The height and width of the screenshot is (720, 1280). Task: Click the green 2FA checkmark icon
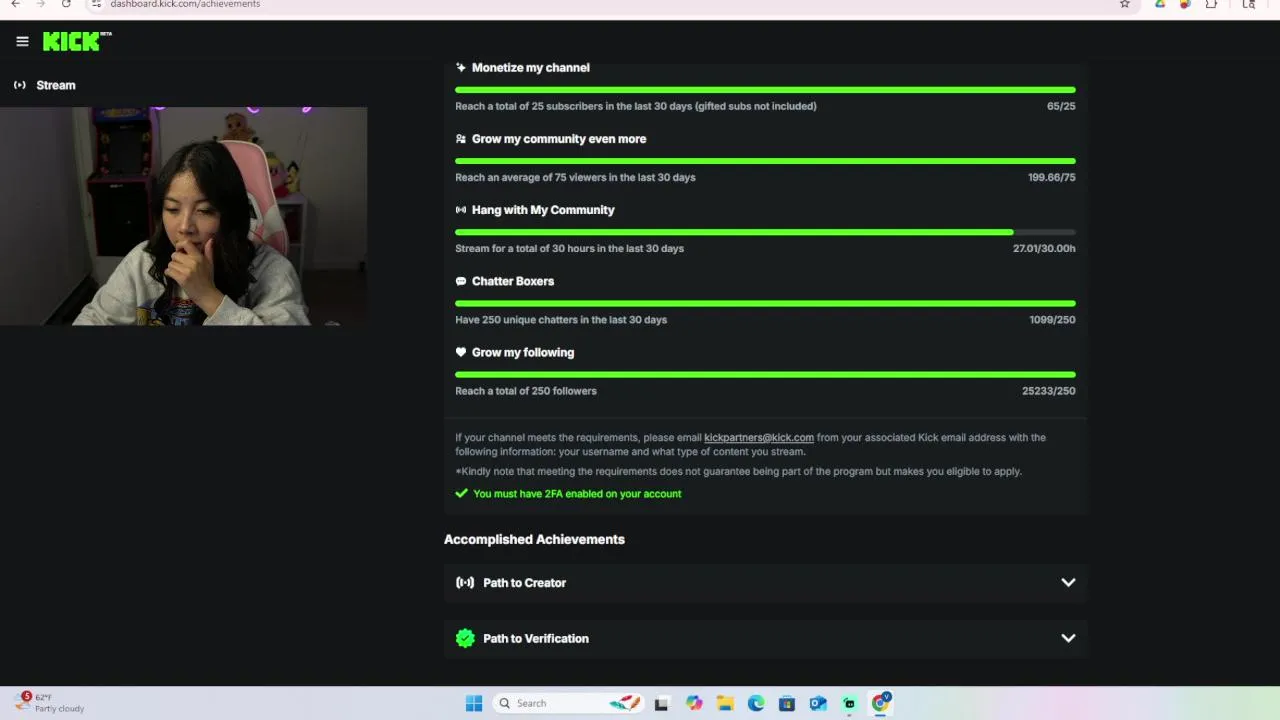coord(461,494)
